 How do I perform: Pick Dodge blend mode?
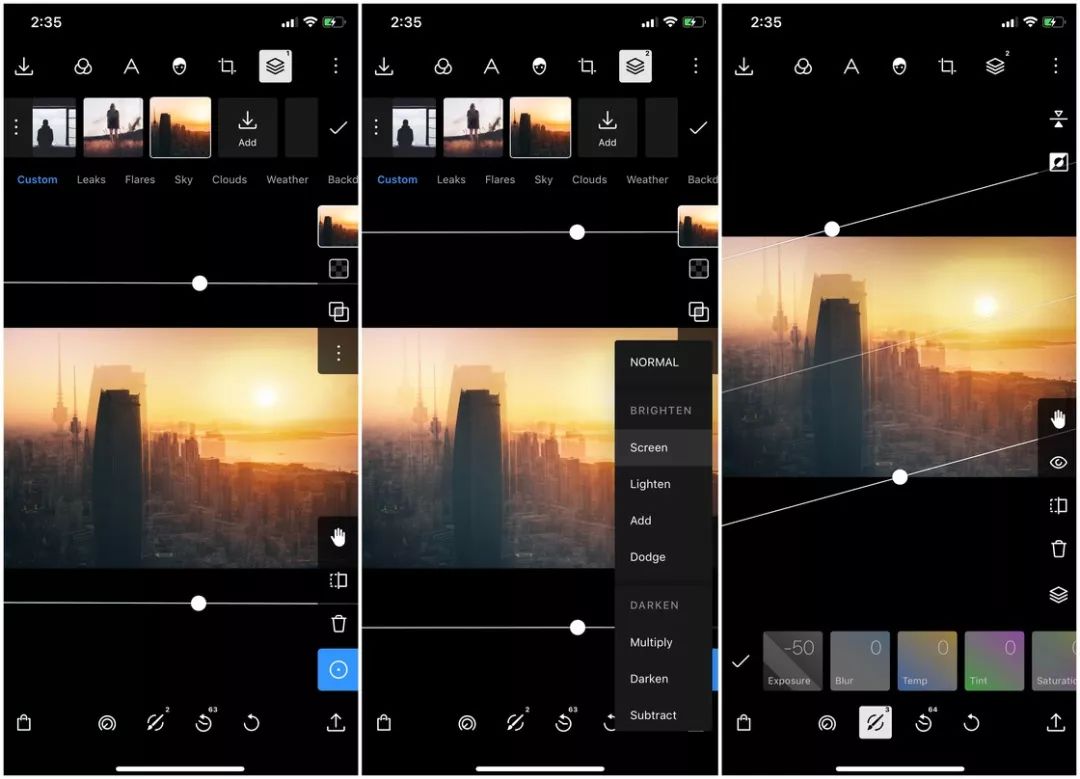point(647,557)
